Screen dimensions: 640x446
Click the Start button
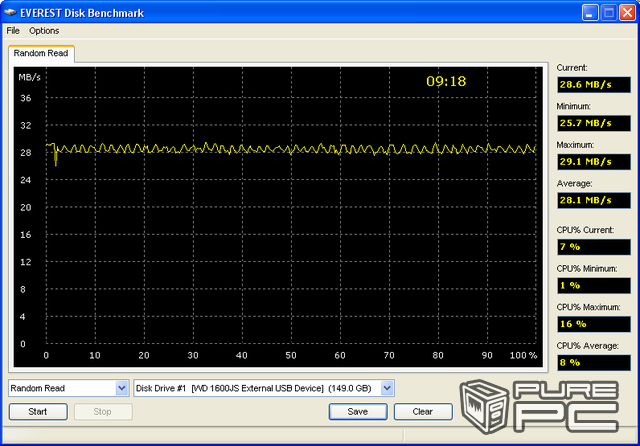[38, 411]
